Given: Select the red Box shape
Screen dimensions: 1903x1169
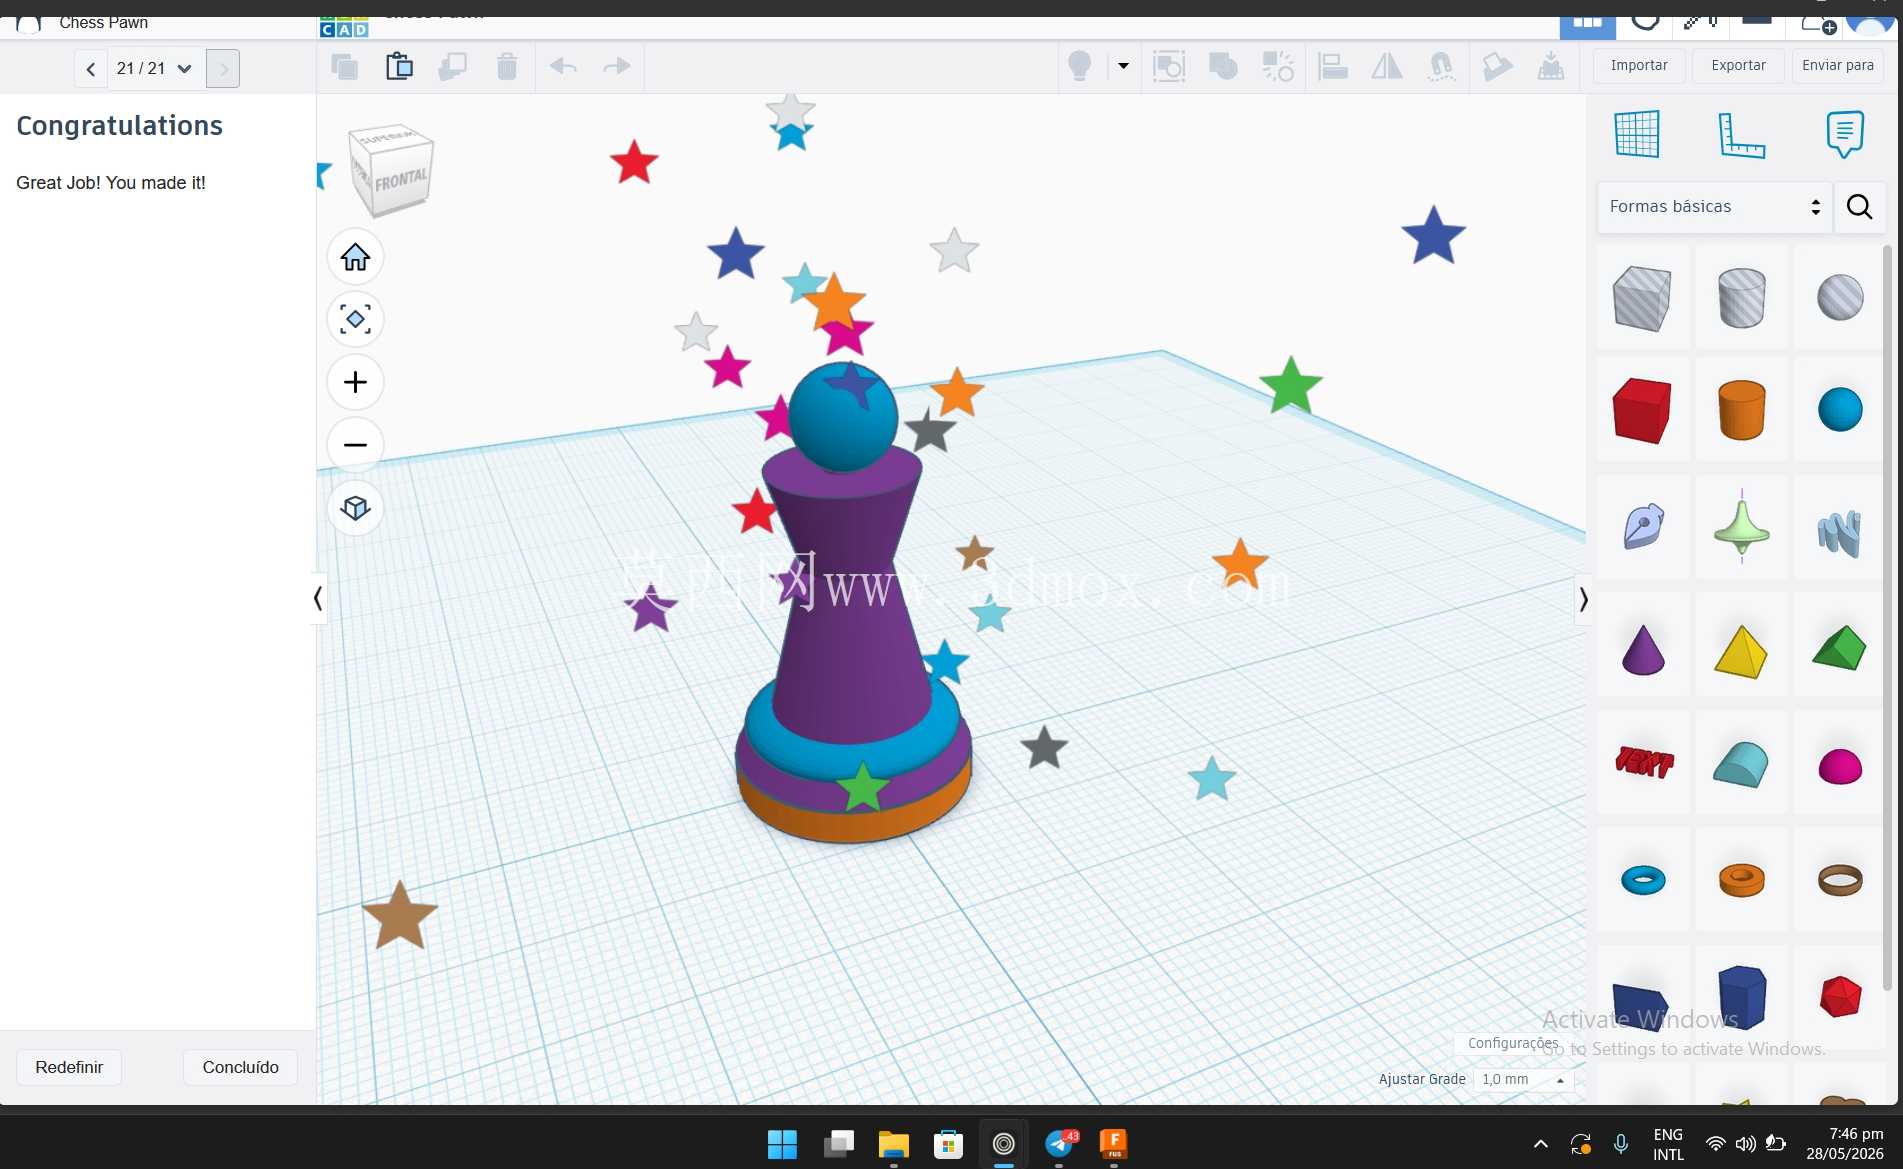Looking at the screenshot, I should (1642, 410).
